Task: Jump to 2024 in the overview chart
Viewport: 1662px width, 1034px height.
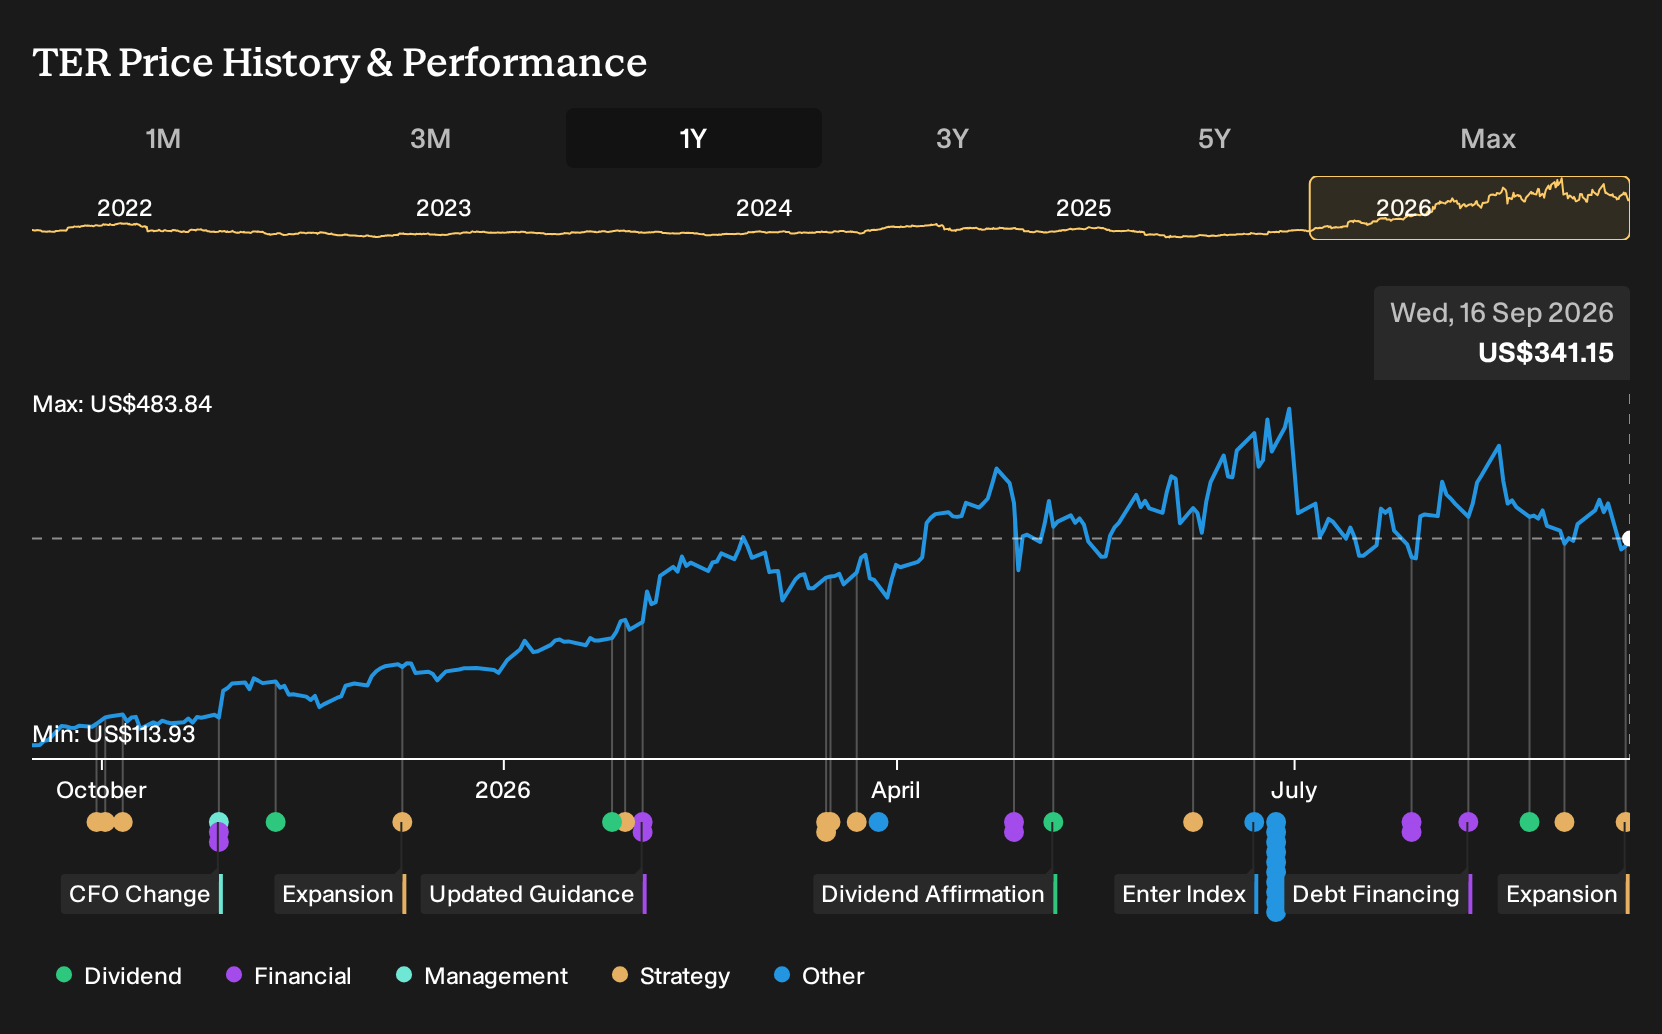Action: [x=763, y=208]
